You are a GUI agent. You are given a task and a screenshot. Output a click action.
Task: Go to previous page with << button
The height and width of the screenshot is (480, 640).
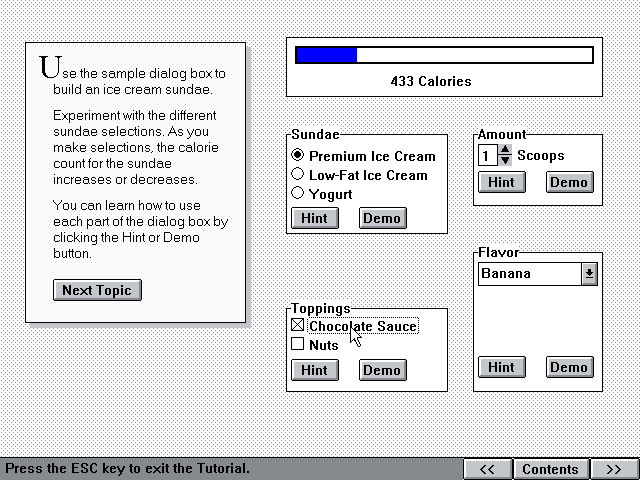pyautogui.click(x=488, y=469)
